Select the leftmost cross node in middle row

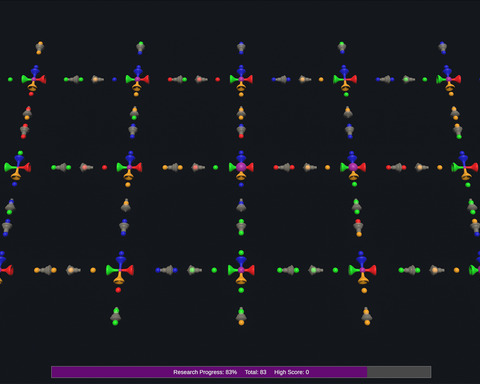(x=18, y=167)
